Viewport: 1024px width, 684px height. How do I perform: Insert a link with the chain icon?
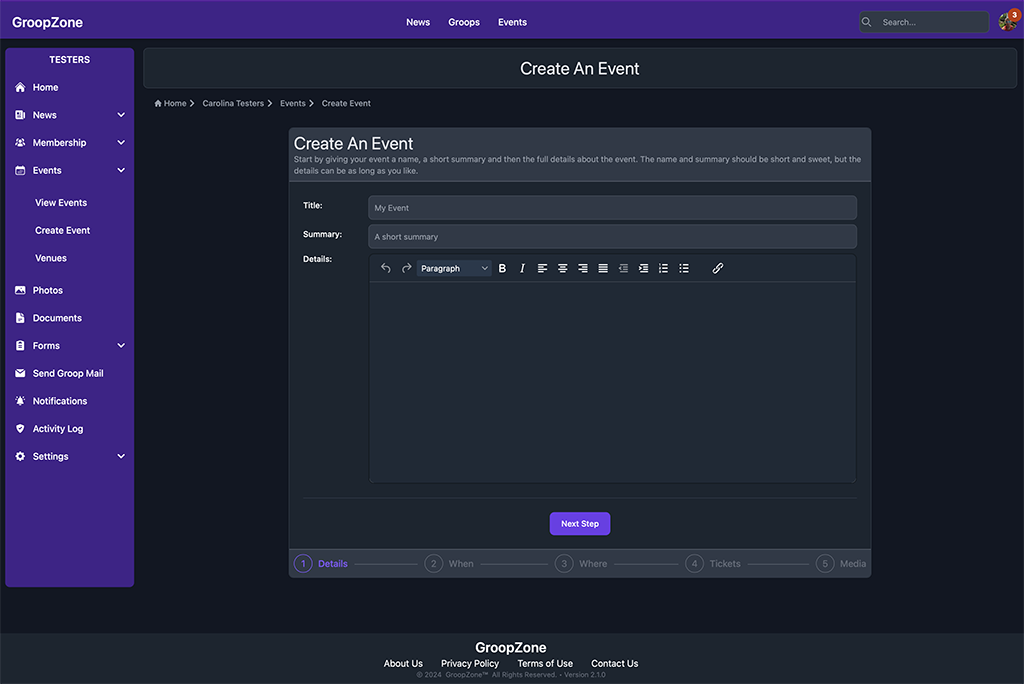coord(718,269)
